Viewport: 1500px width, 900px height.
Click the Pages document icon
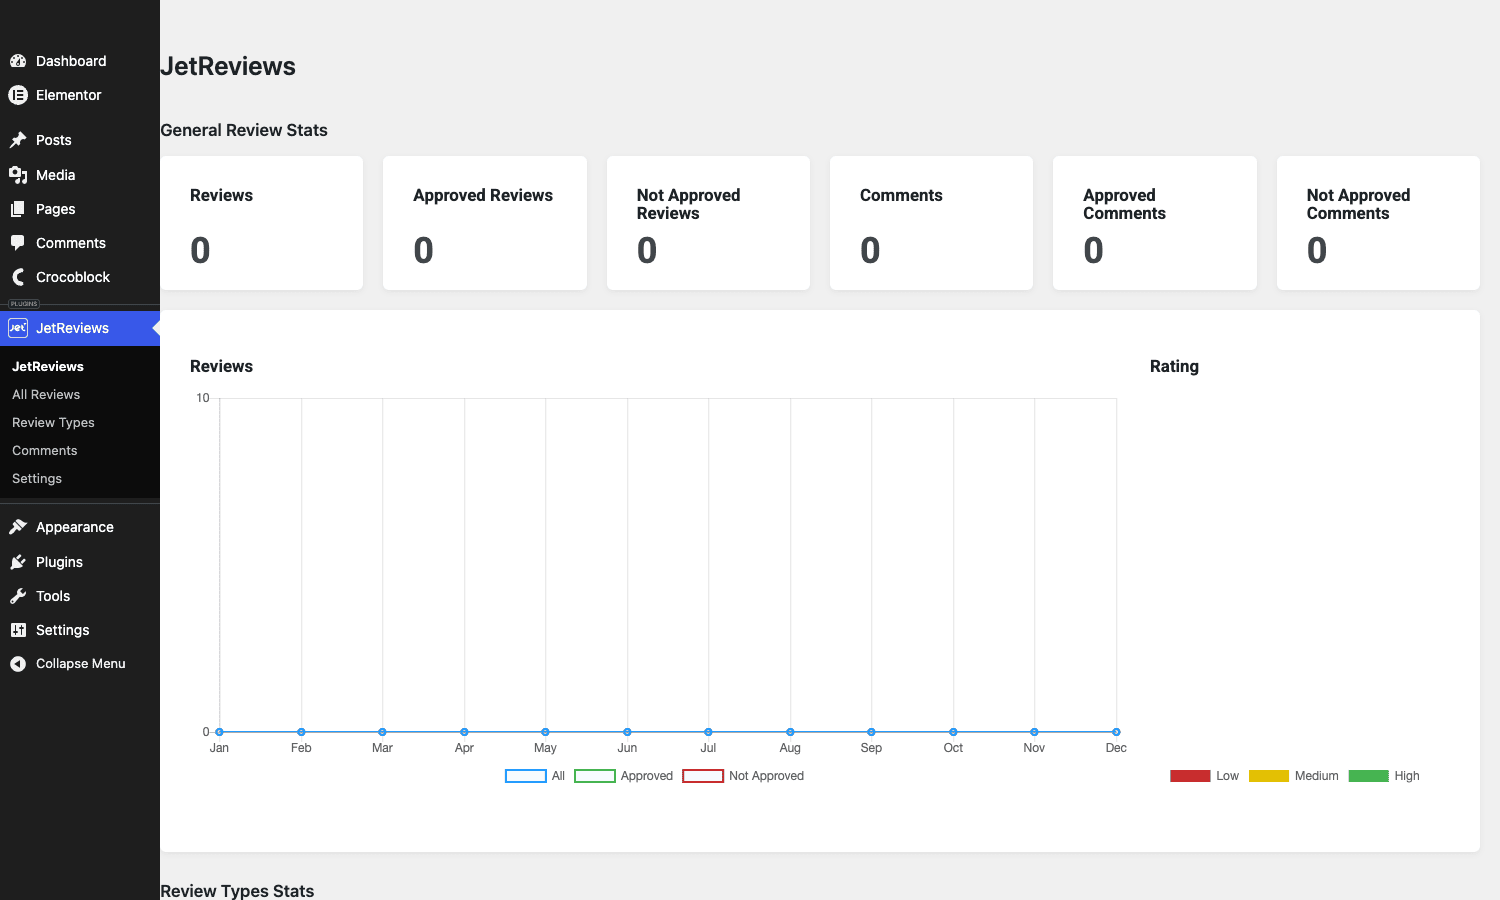[18, 209]
